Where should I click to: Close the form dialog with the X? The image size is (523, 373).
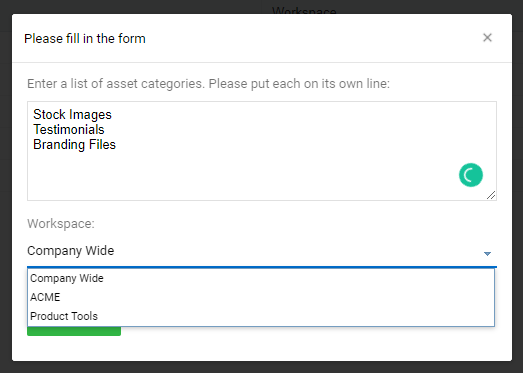[487, 38]
